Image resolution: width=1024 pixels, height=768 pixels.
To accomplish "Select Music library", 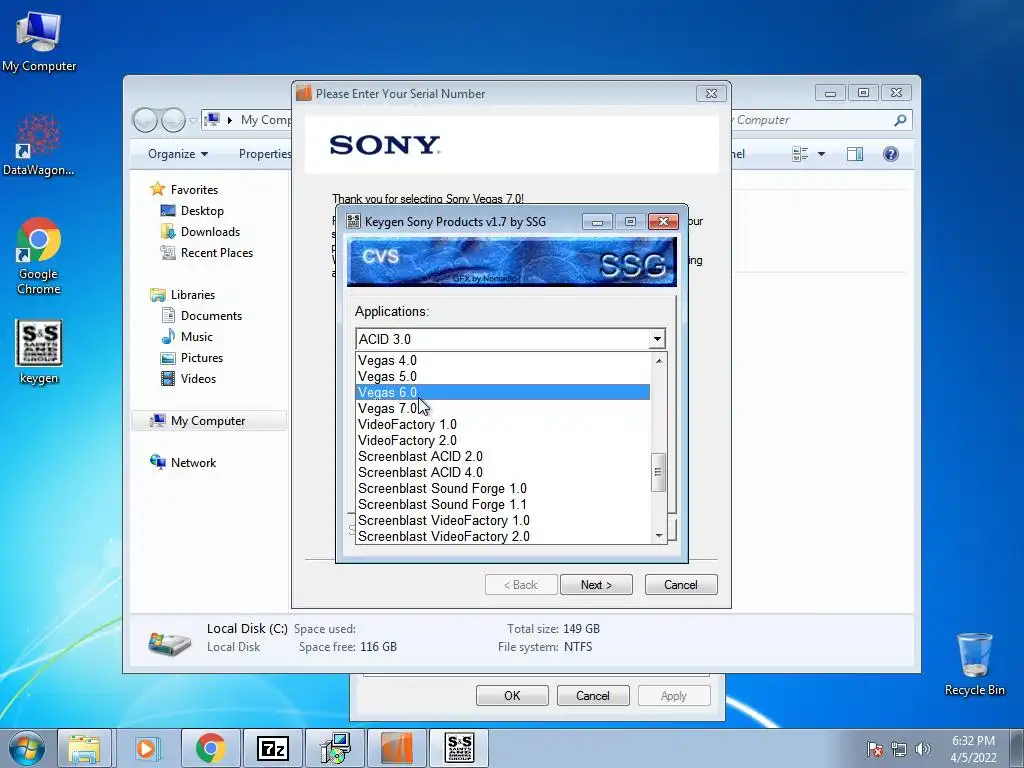I will (x=196, y=337).
